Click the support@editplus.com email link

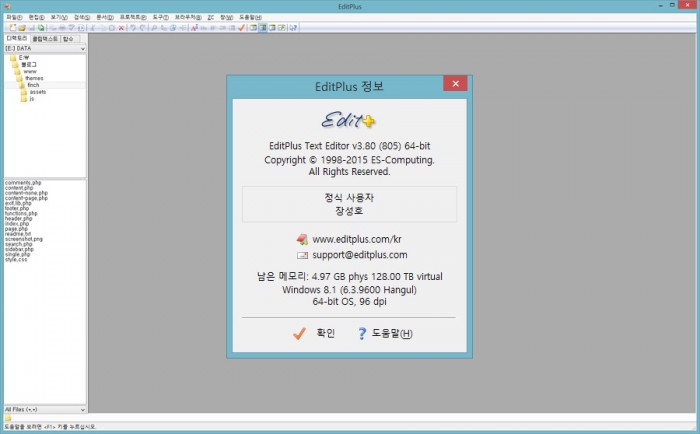[360, 255]
